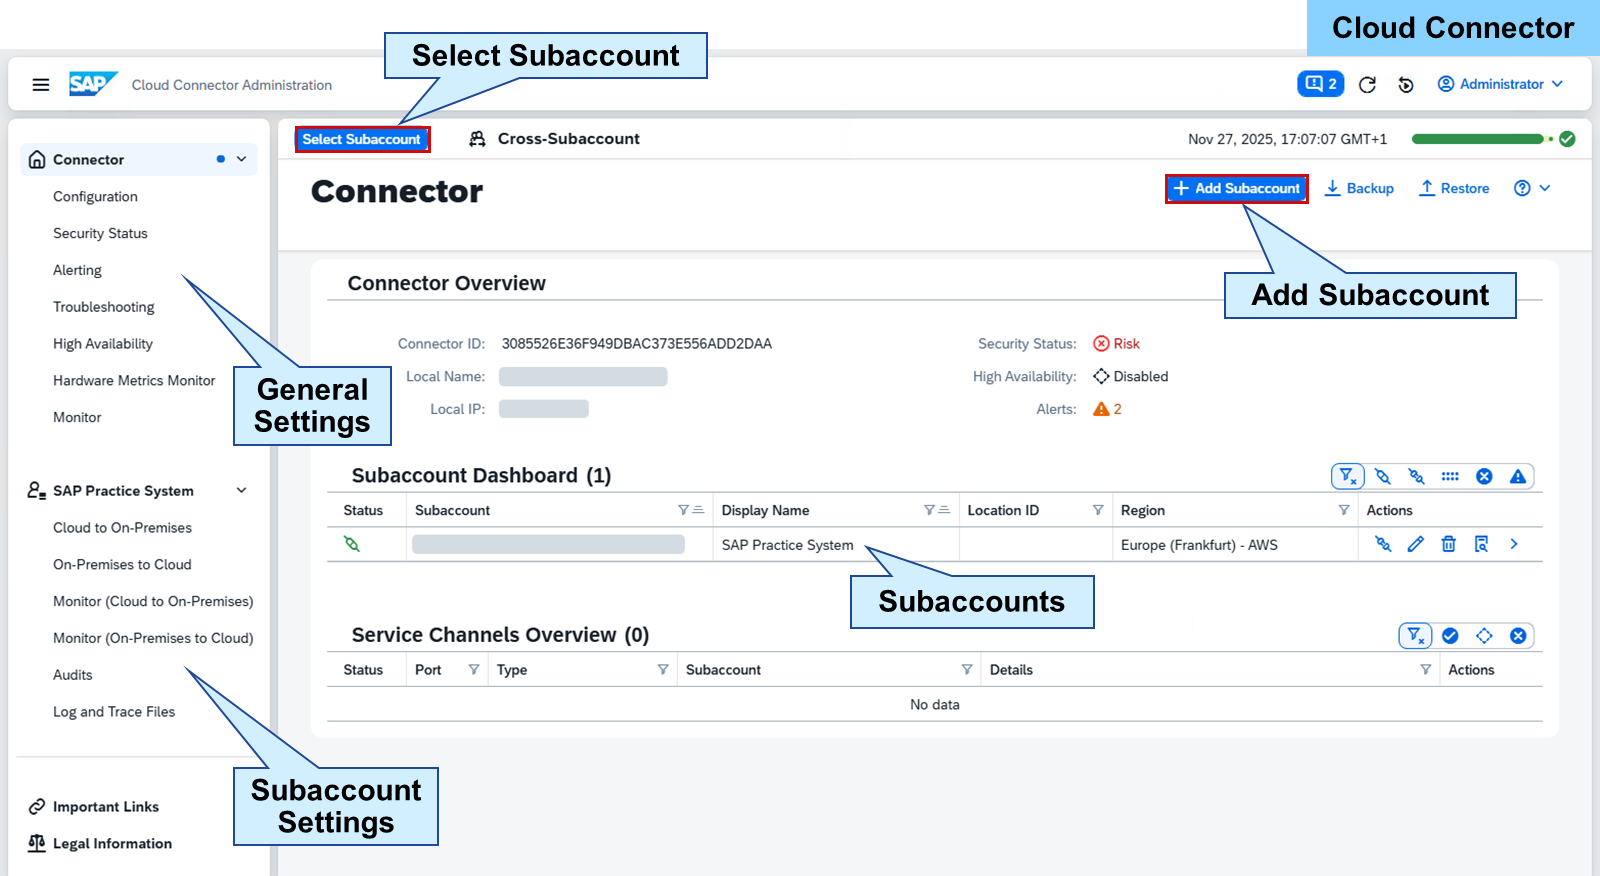Screen dimensions: 1600x876
Task: Click the auto-refresh icon next to reload
Action: [1406, 85]
